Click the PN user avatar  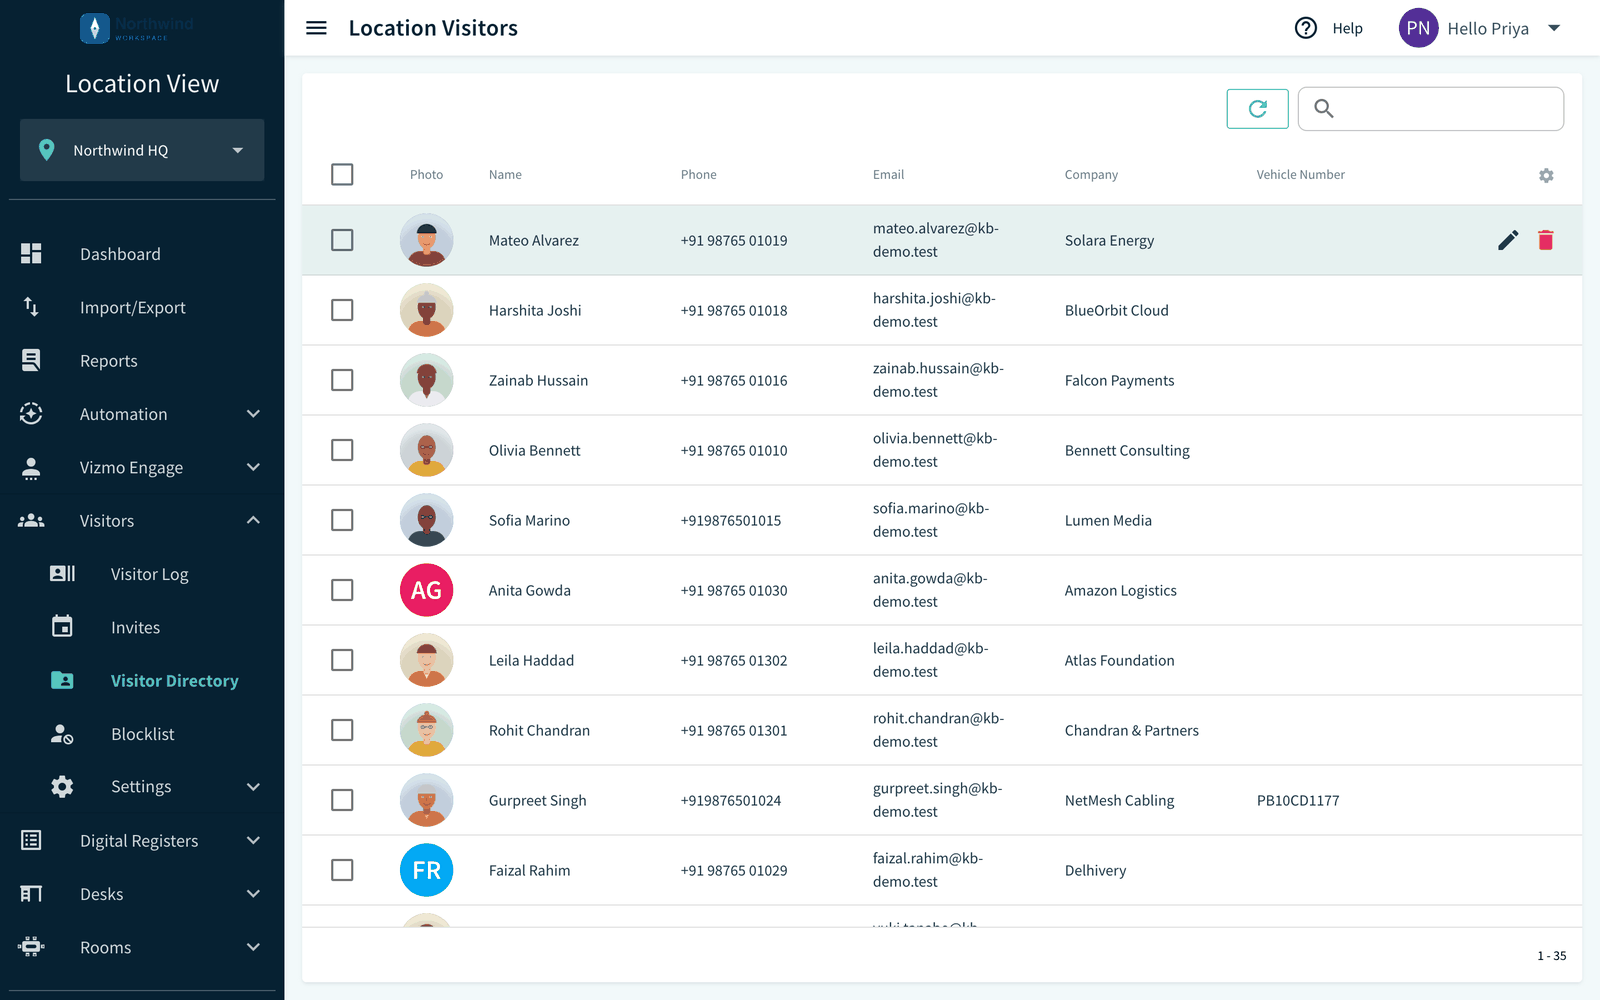[1418, 28]
